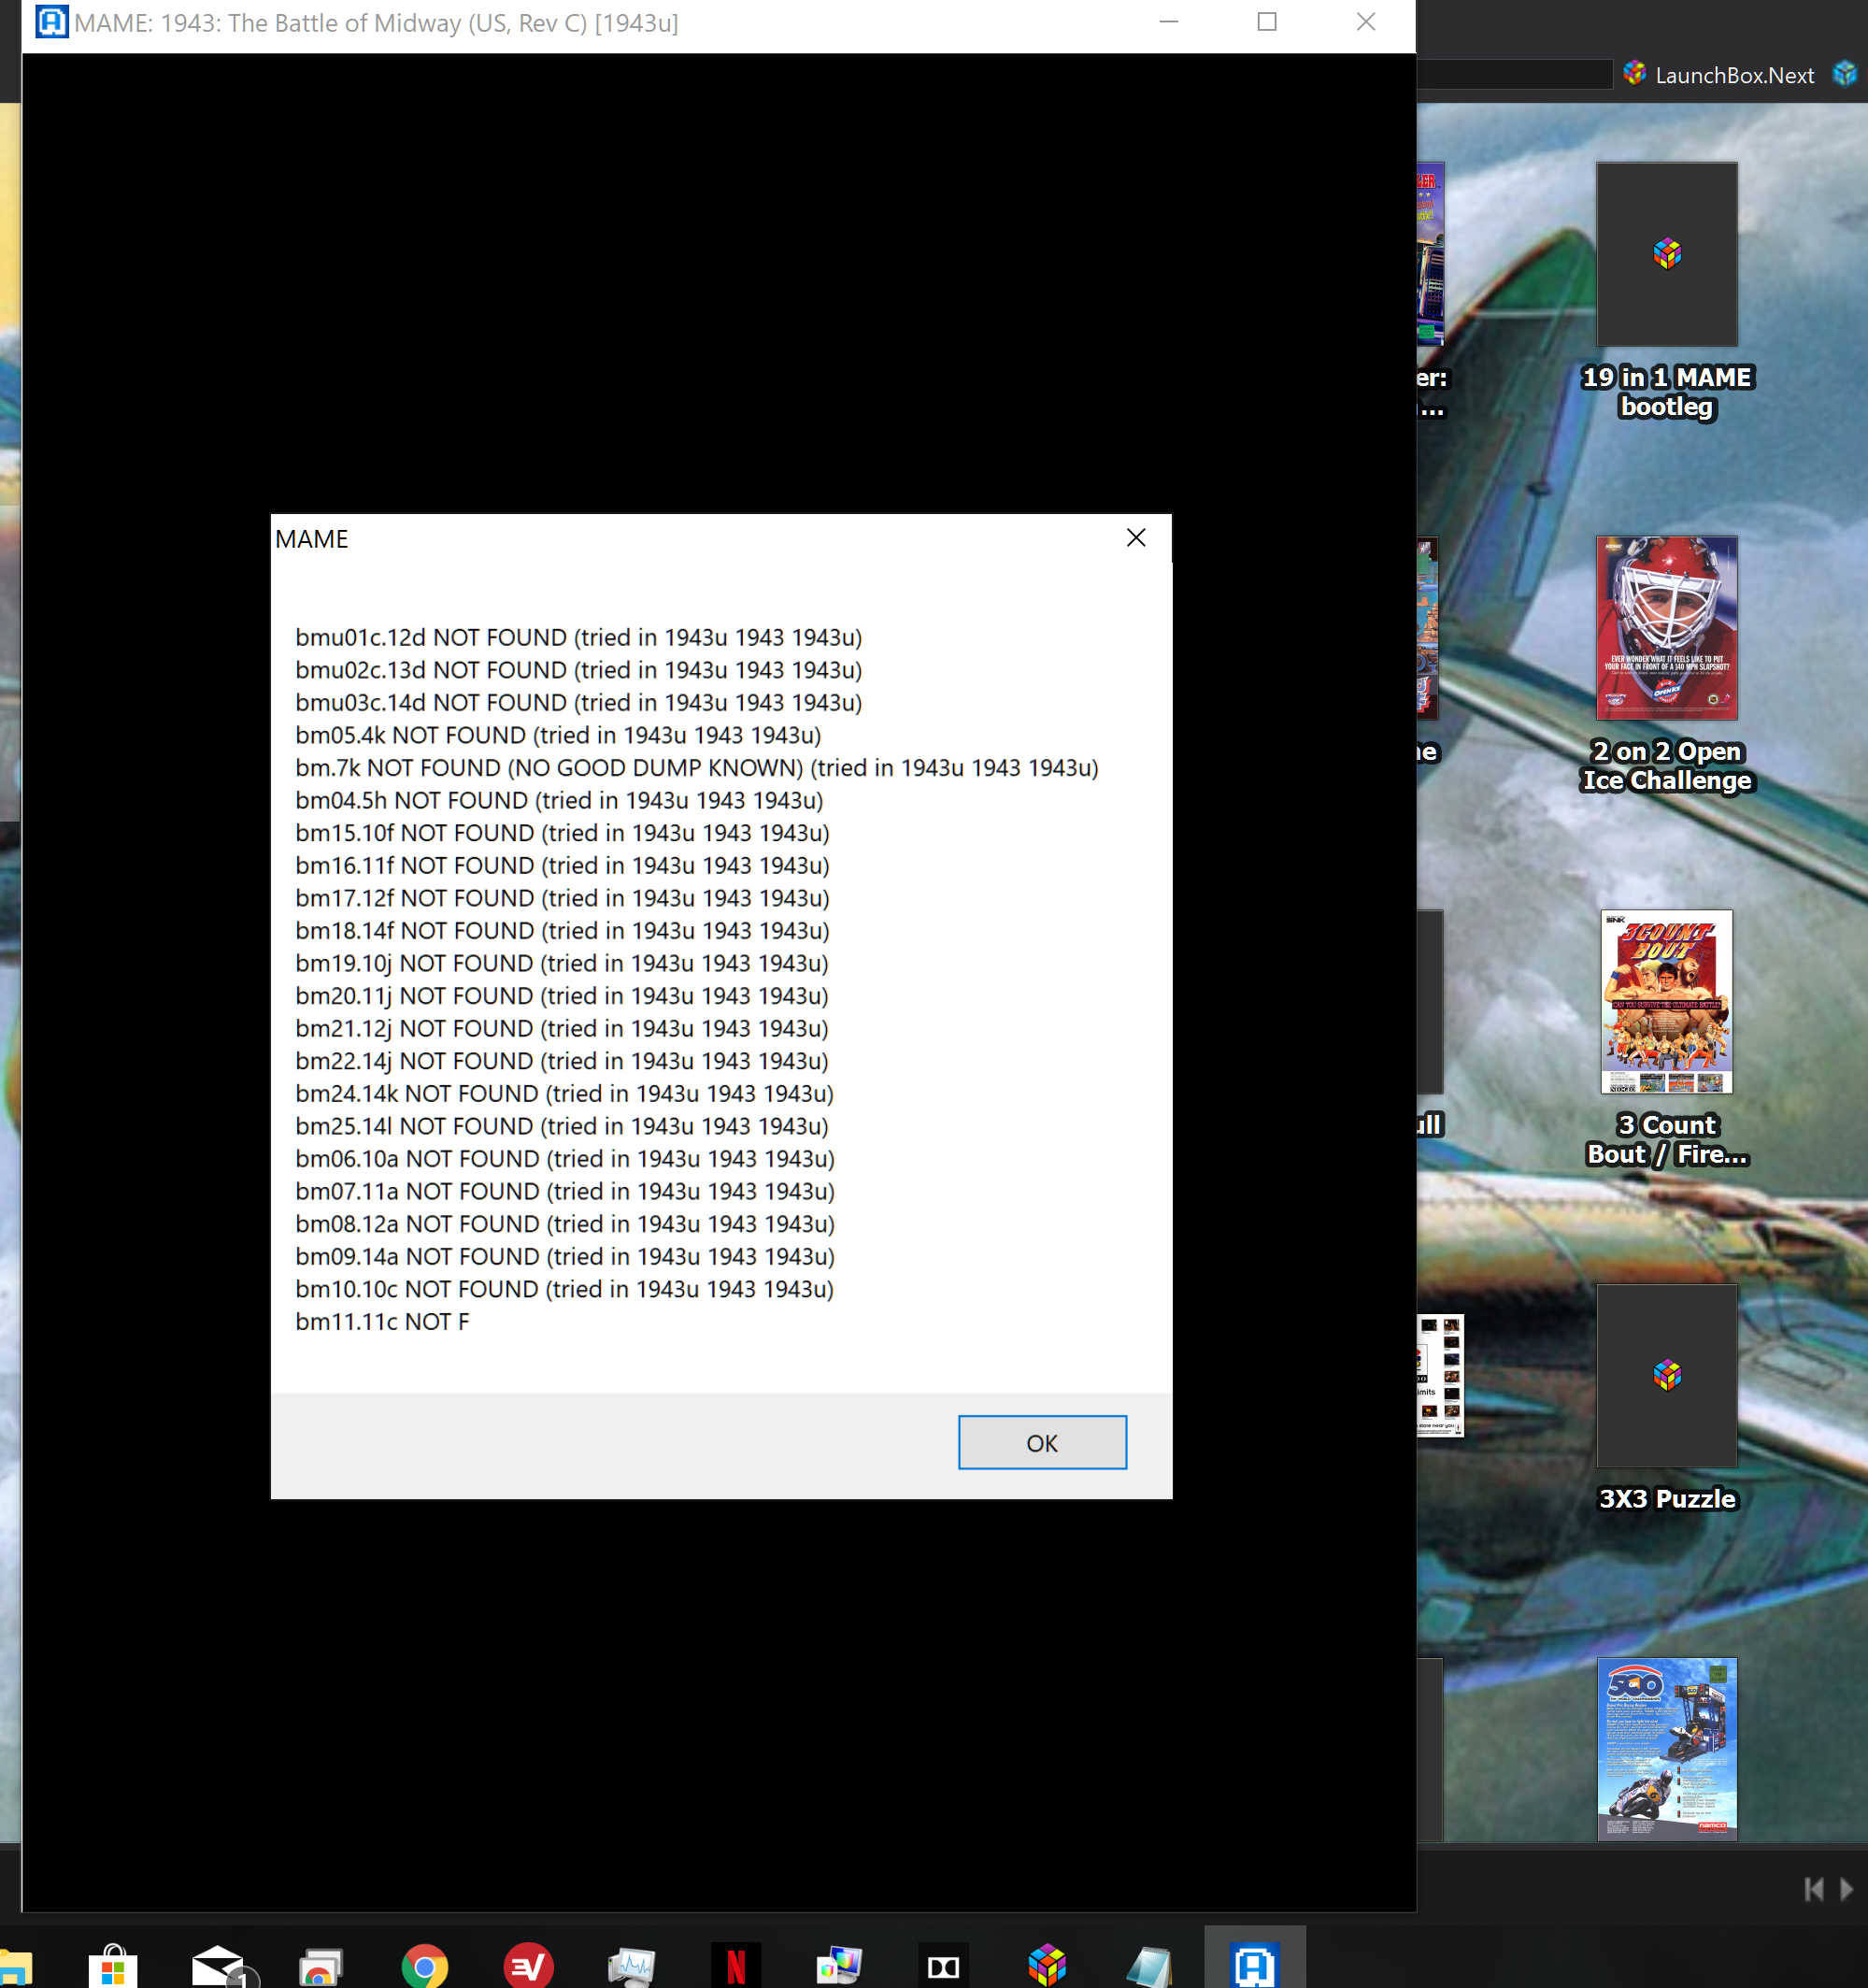Image resolution: width=1868 pixels, height=1988 pixels.
Task: Click 'bmu03c.14d NOT FOUND' error line
Action: pyautogui.click(x=578, y=703)
